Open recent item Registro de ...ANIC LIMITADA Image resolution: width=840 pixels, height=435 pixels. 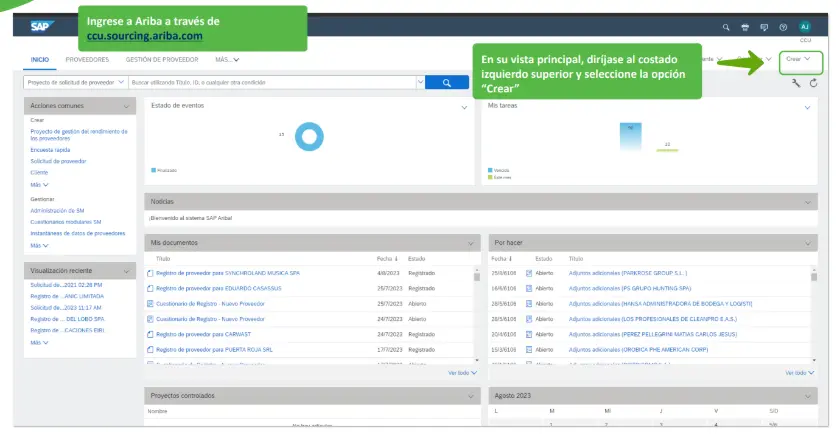pos(67,296)
